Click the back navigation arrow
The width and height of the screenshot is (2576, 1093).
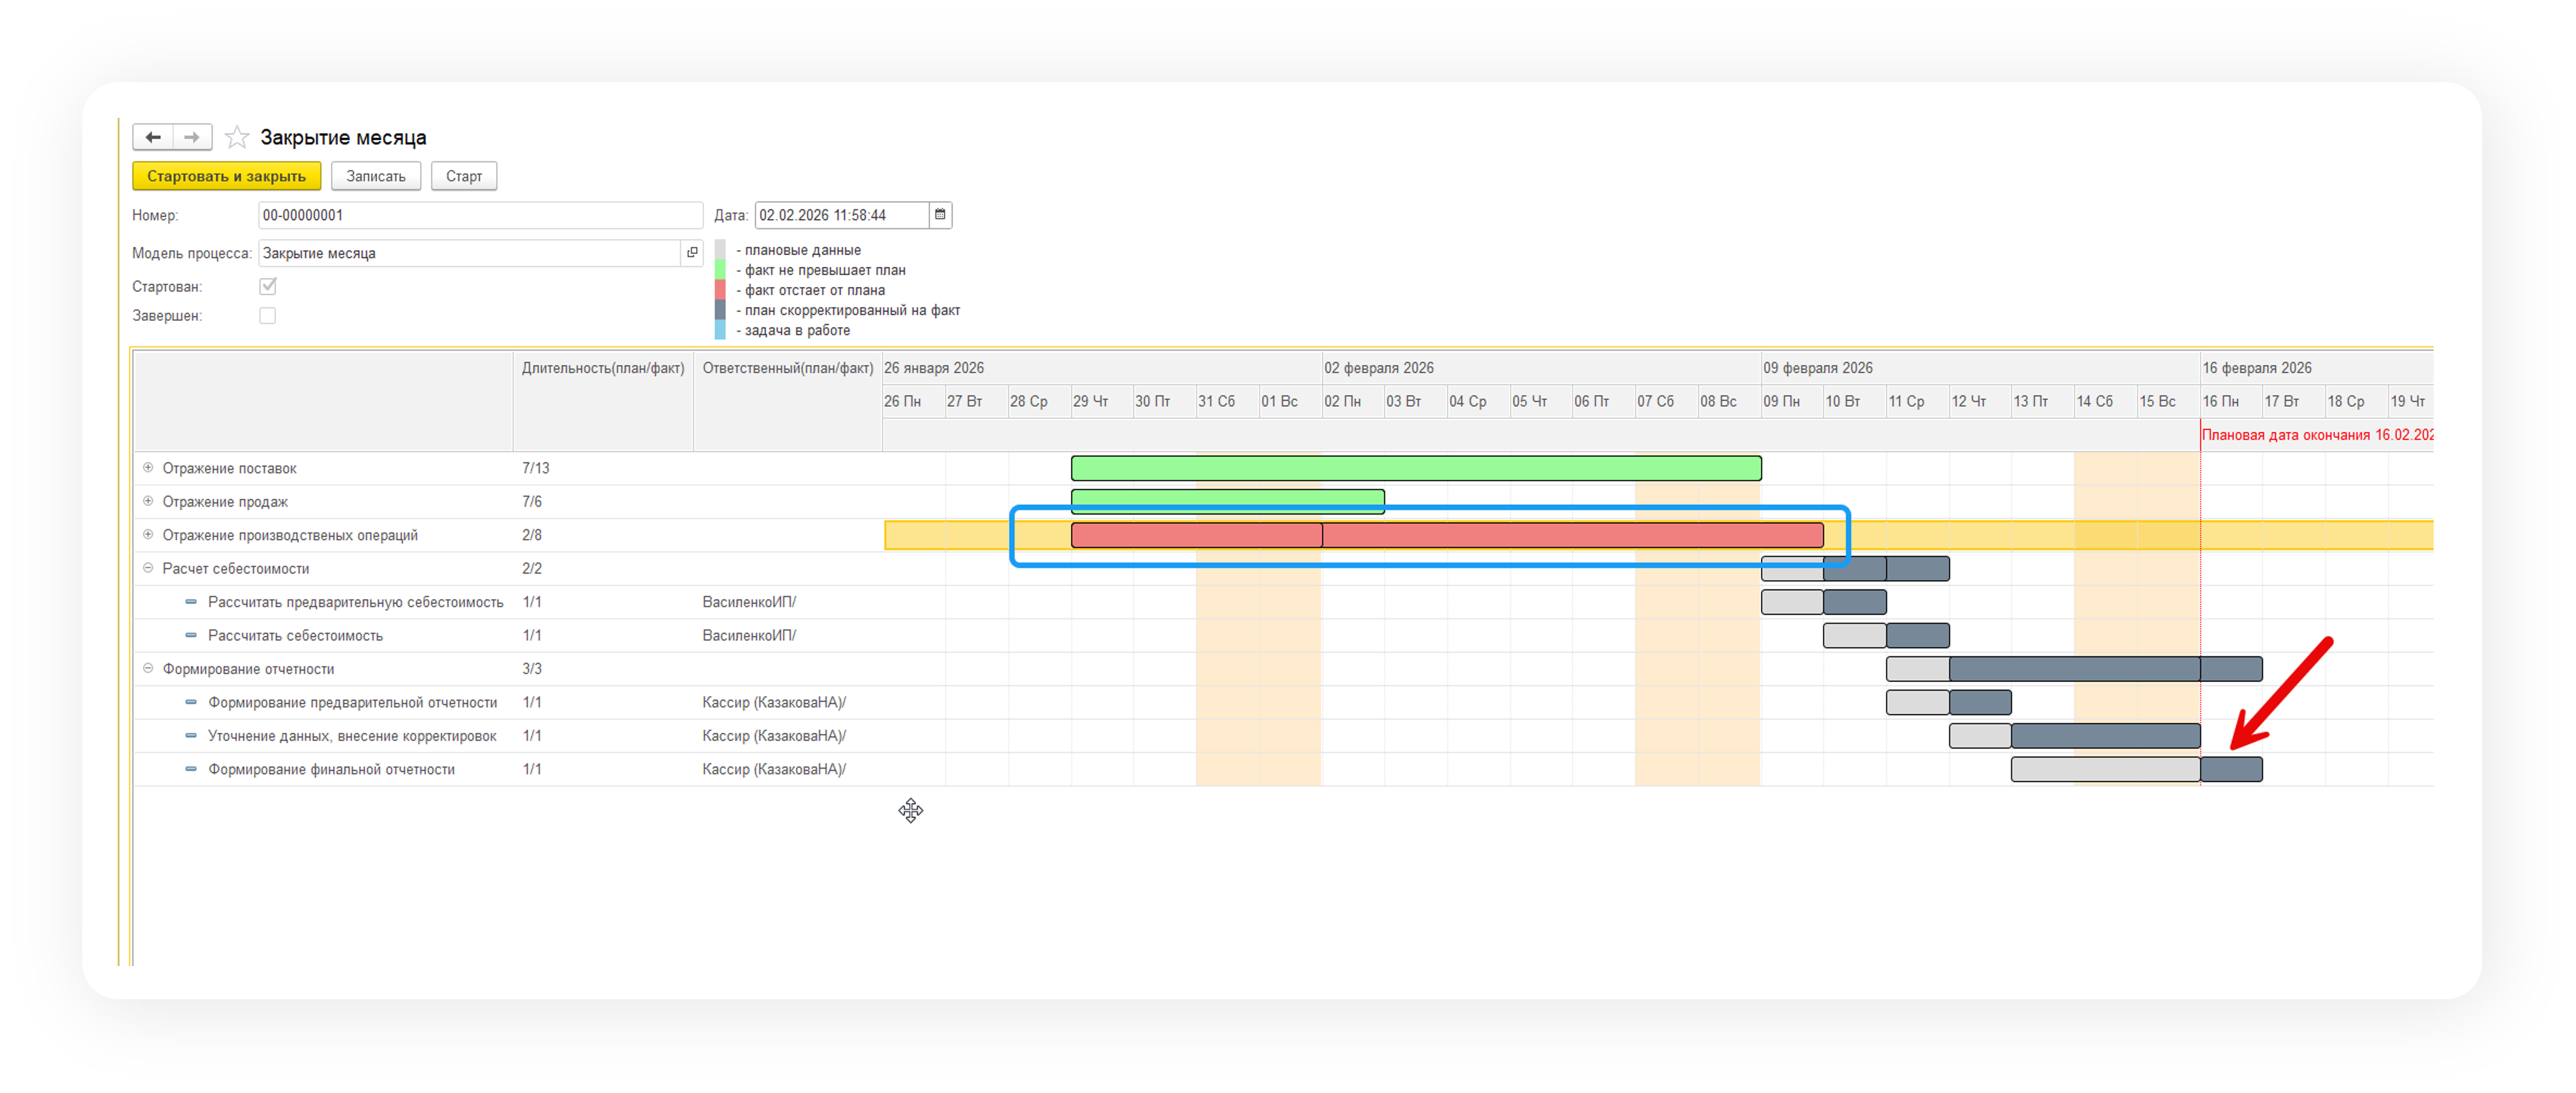coord(153,137)
